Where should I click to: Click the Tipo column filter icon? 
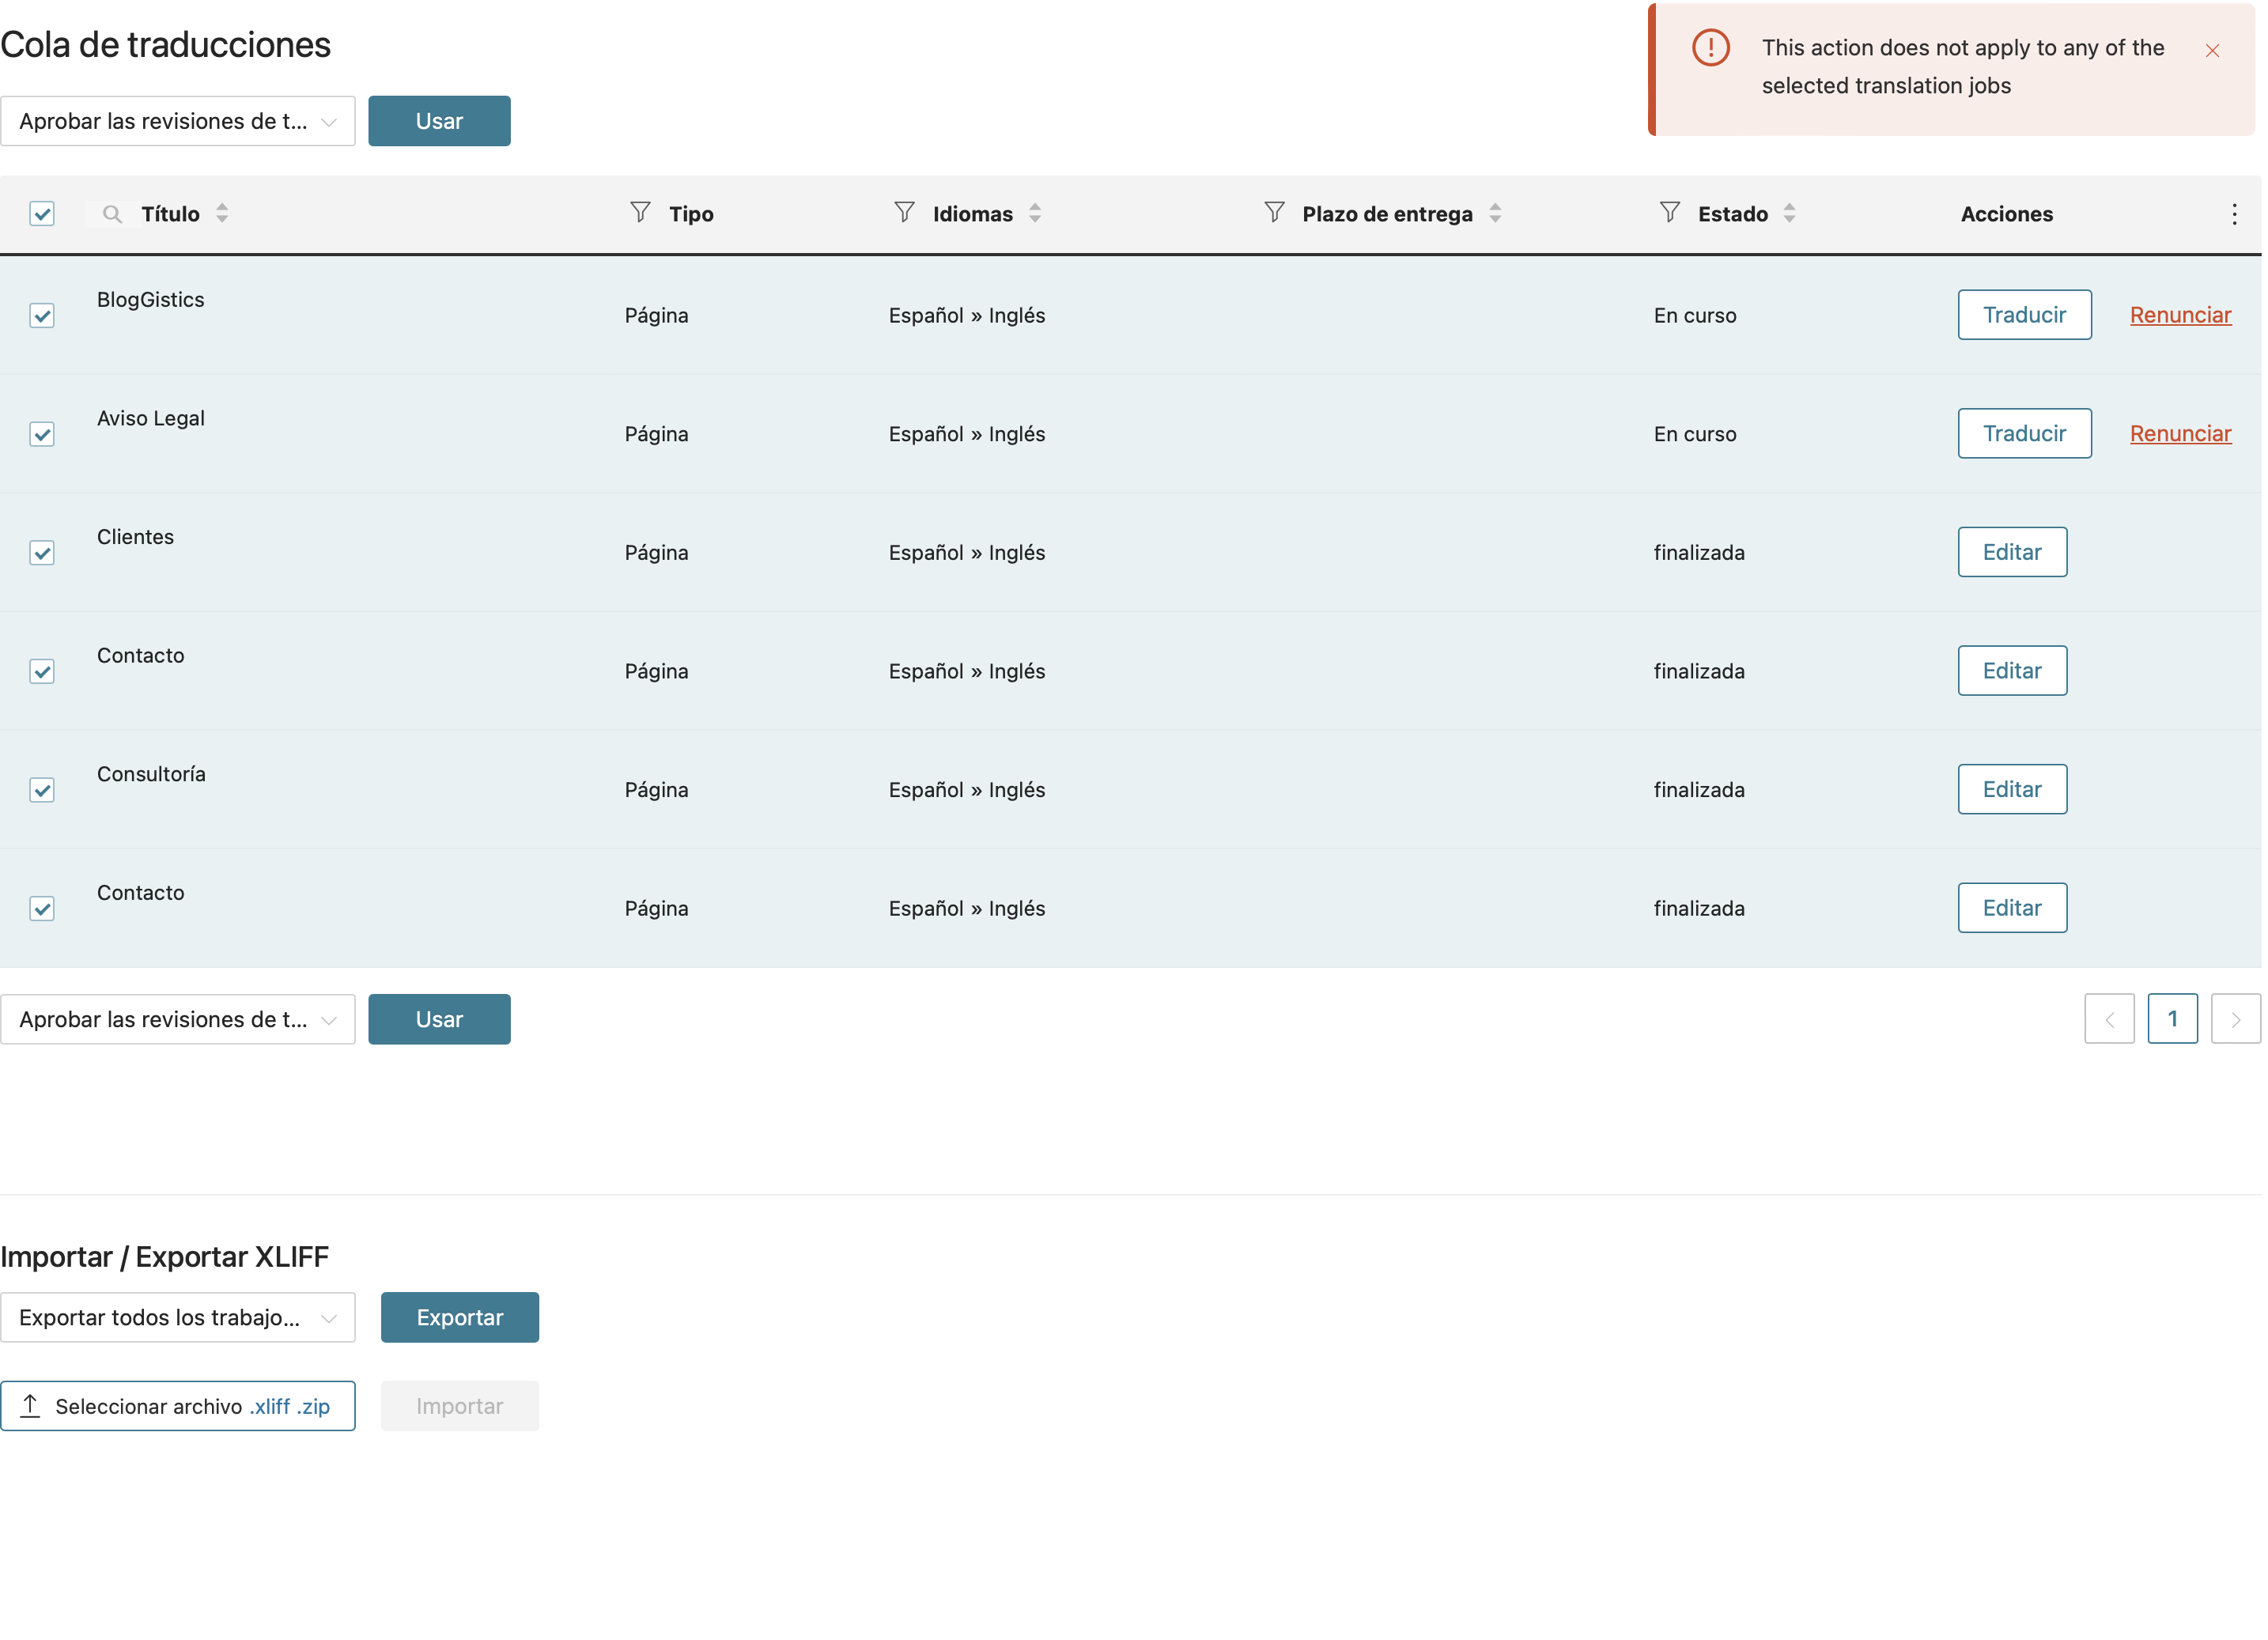pyautogui.click(x=640, y=212)
